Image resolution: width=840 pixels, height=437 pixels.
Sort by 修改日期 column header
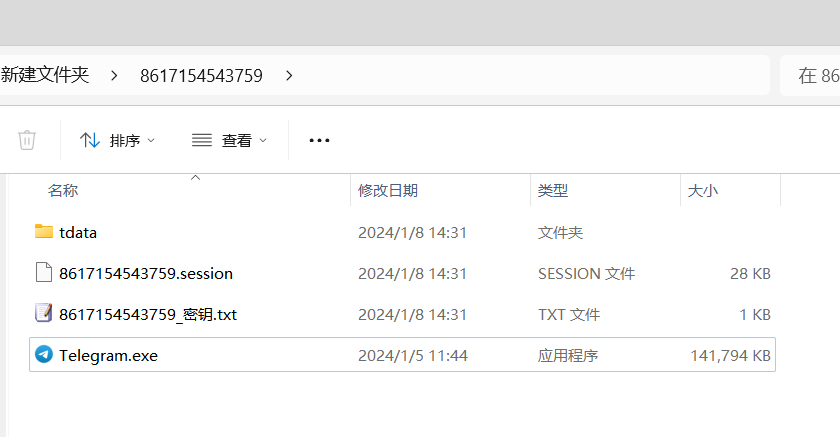(x=388, y=190)
